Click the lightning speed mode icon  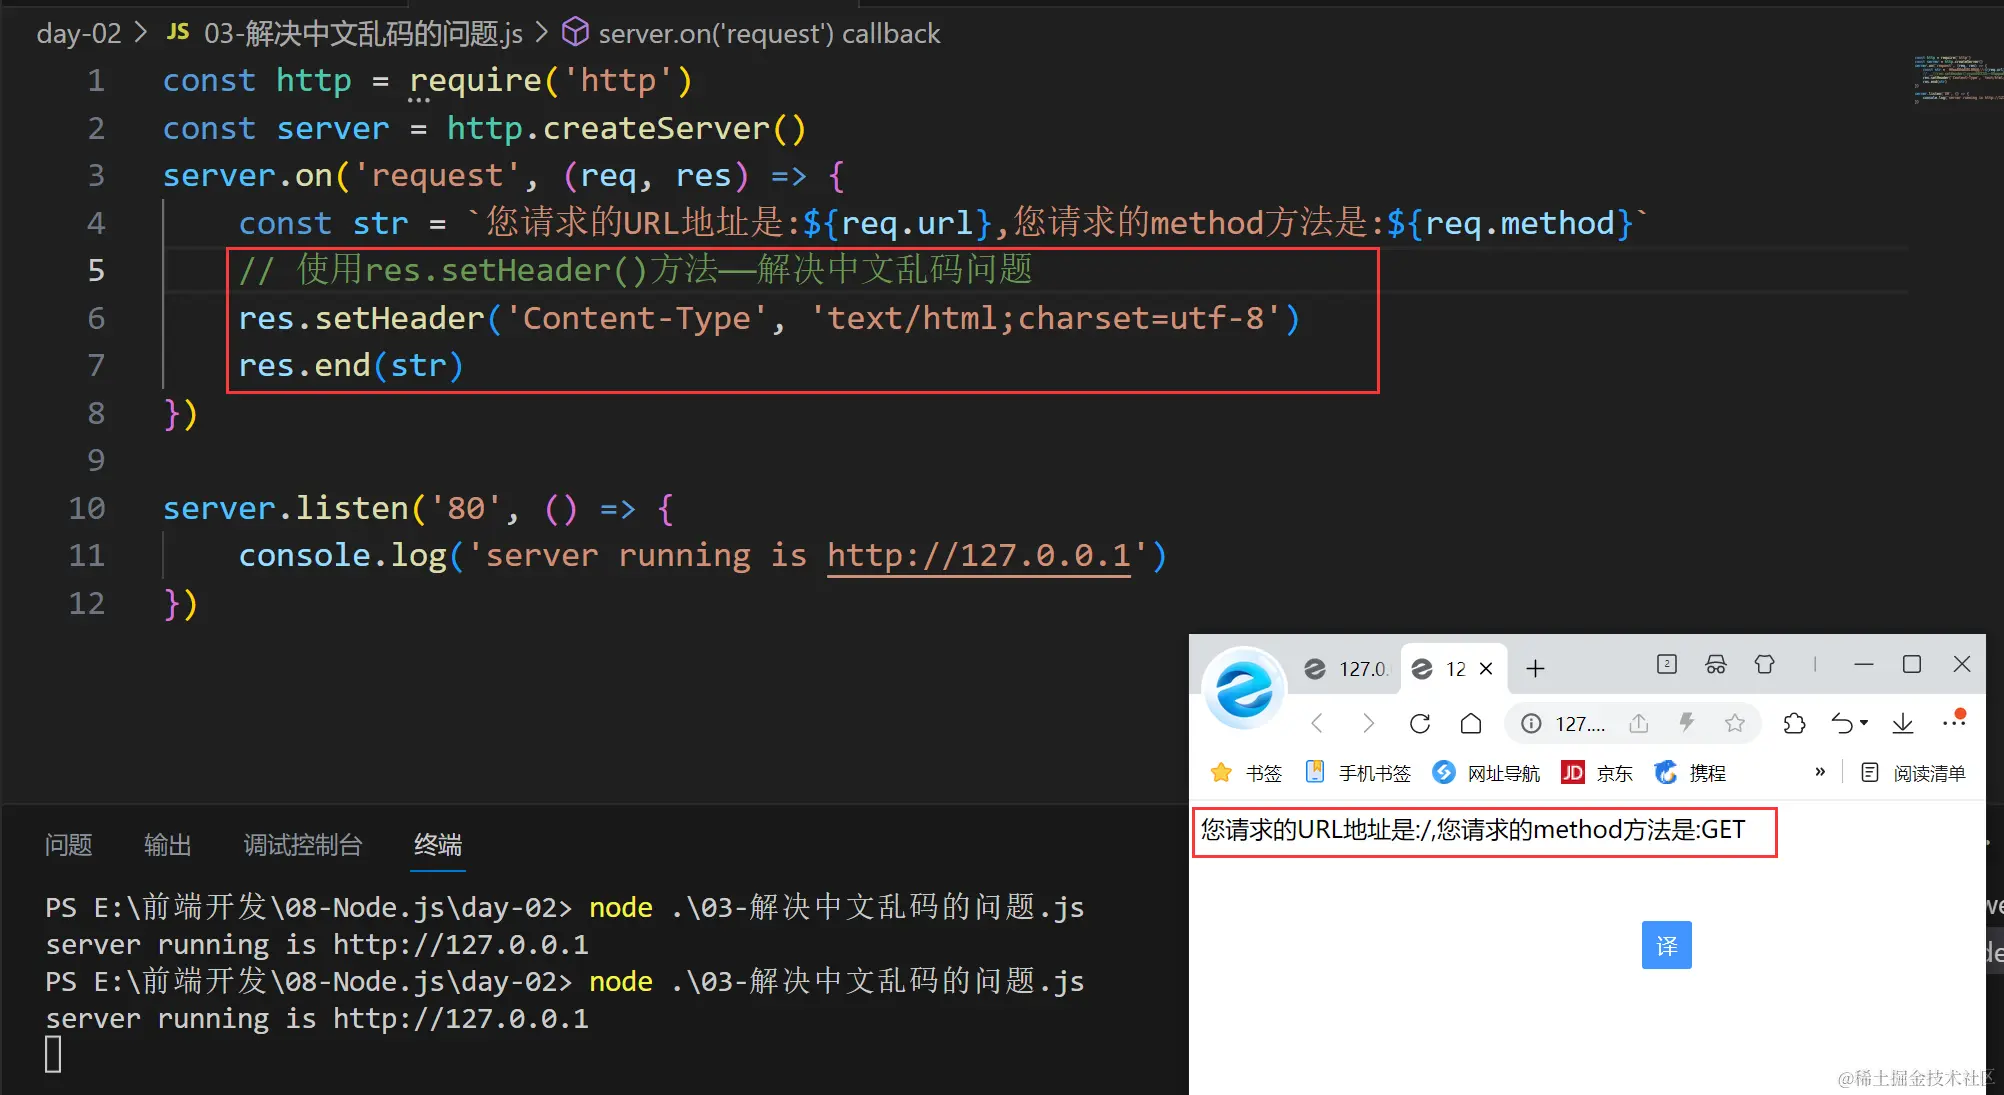1687,722
